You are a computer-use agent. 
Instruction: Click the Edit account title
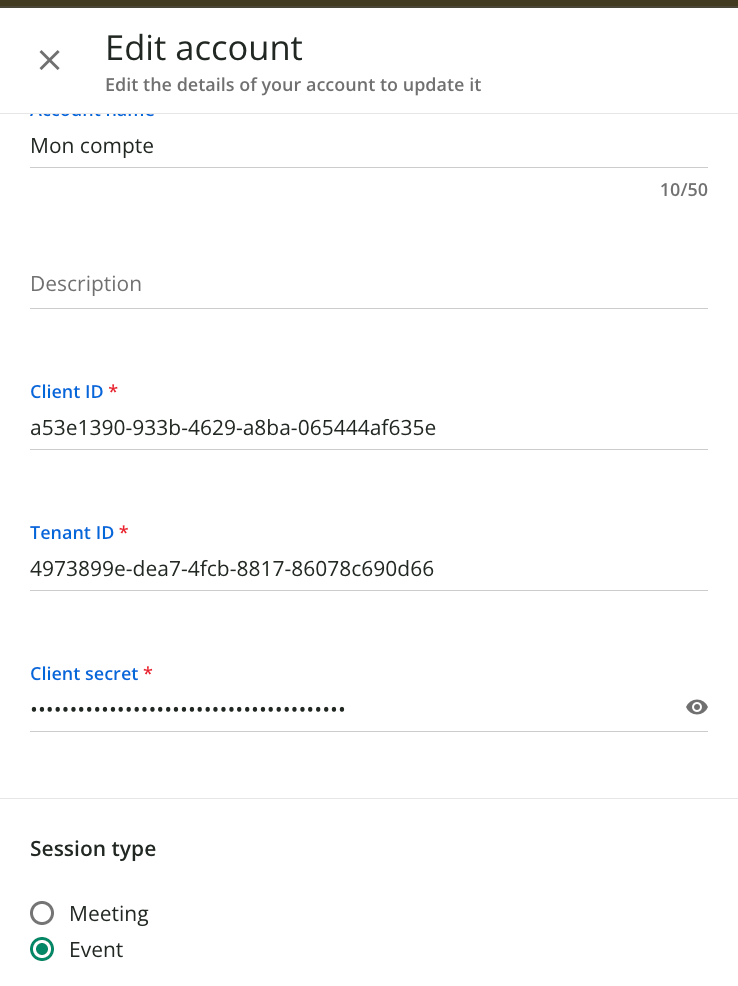point(204,48)
